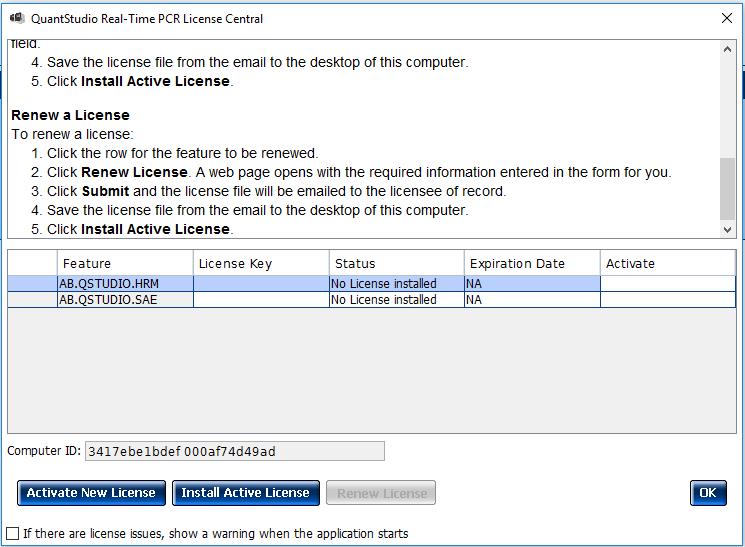Enable the license issues warning checkbox
Screen dimensions: 745x547
13,533
